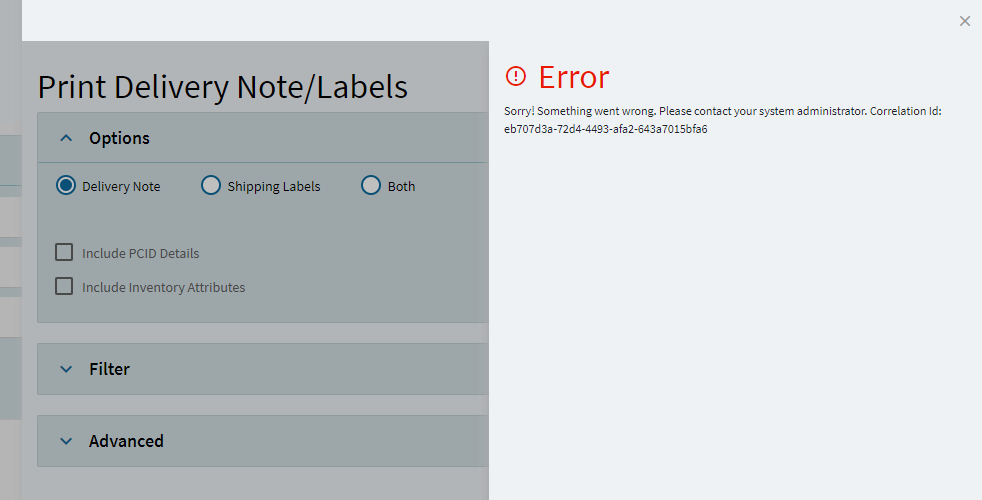This screenshot has height=500, width=982.
Task: Collapse the Options section chevron
Action: [66, 138]
